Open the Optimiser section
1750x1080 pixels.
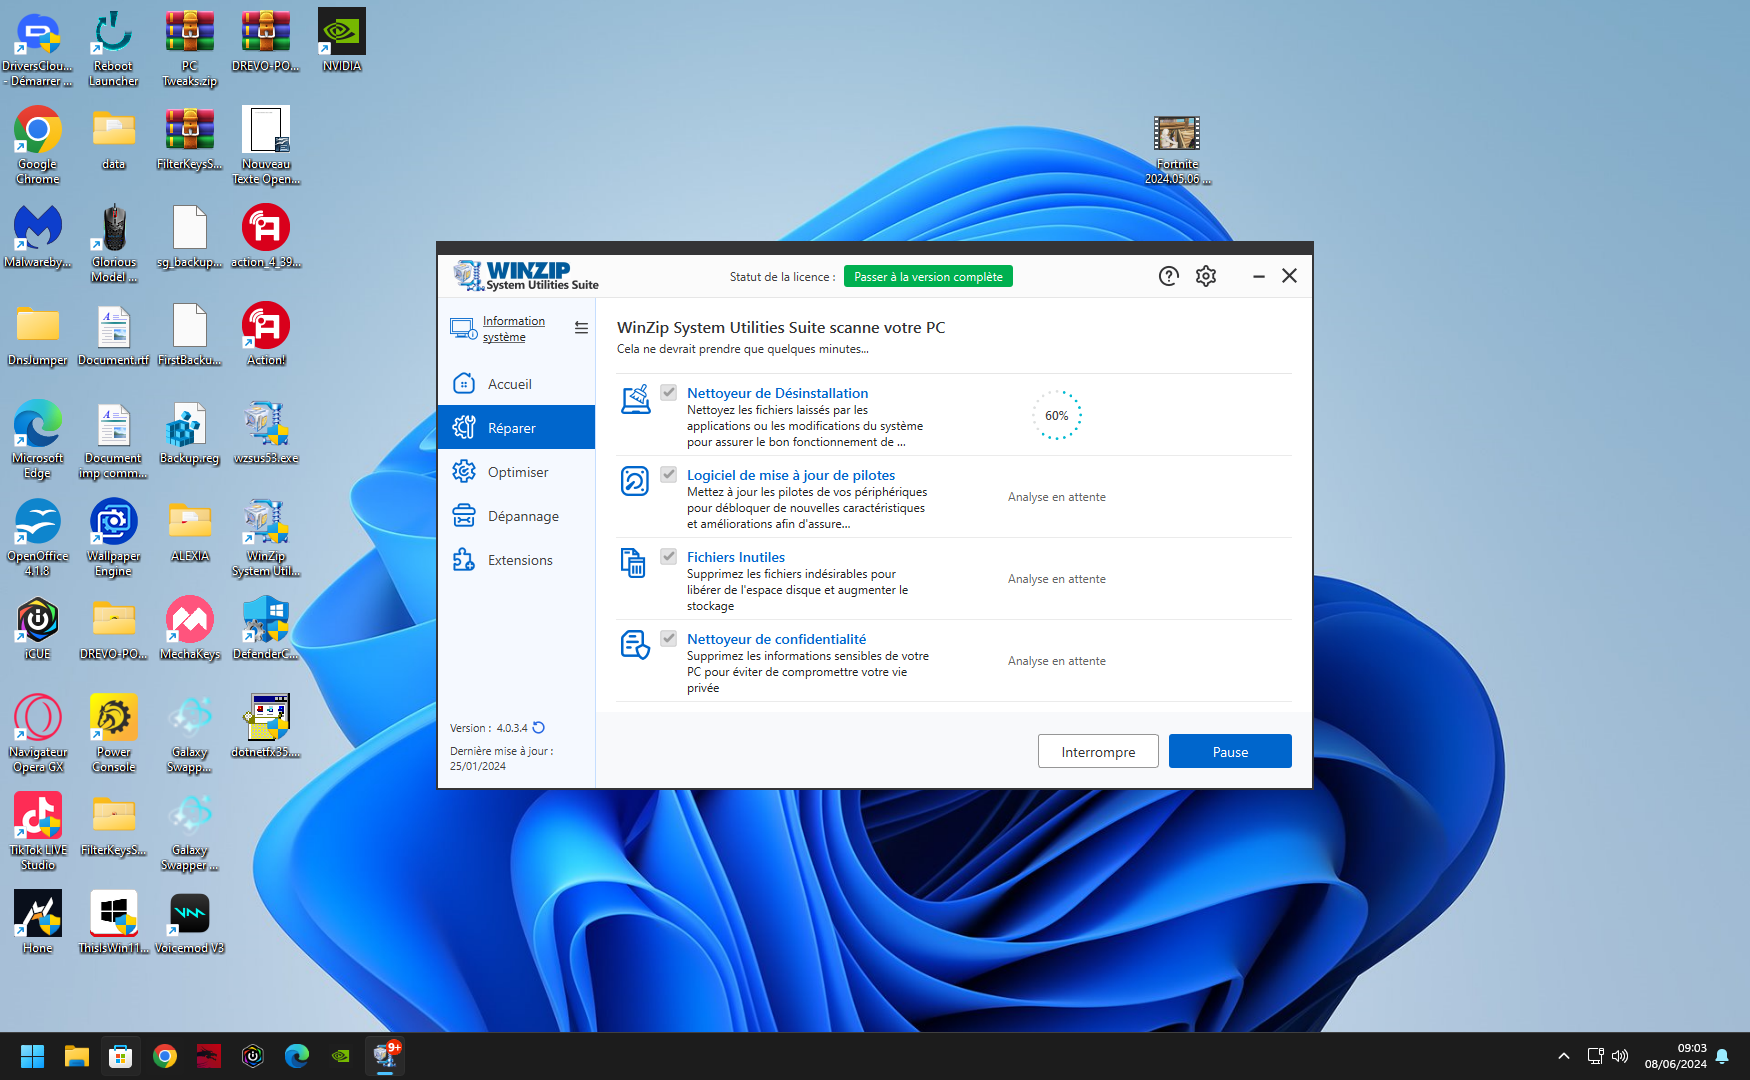516,472
